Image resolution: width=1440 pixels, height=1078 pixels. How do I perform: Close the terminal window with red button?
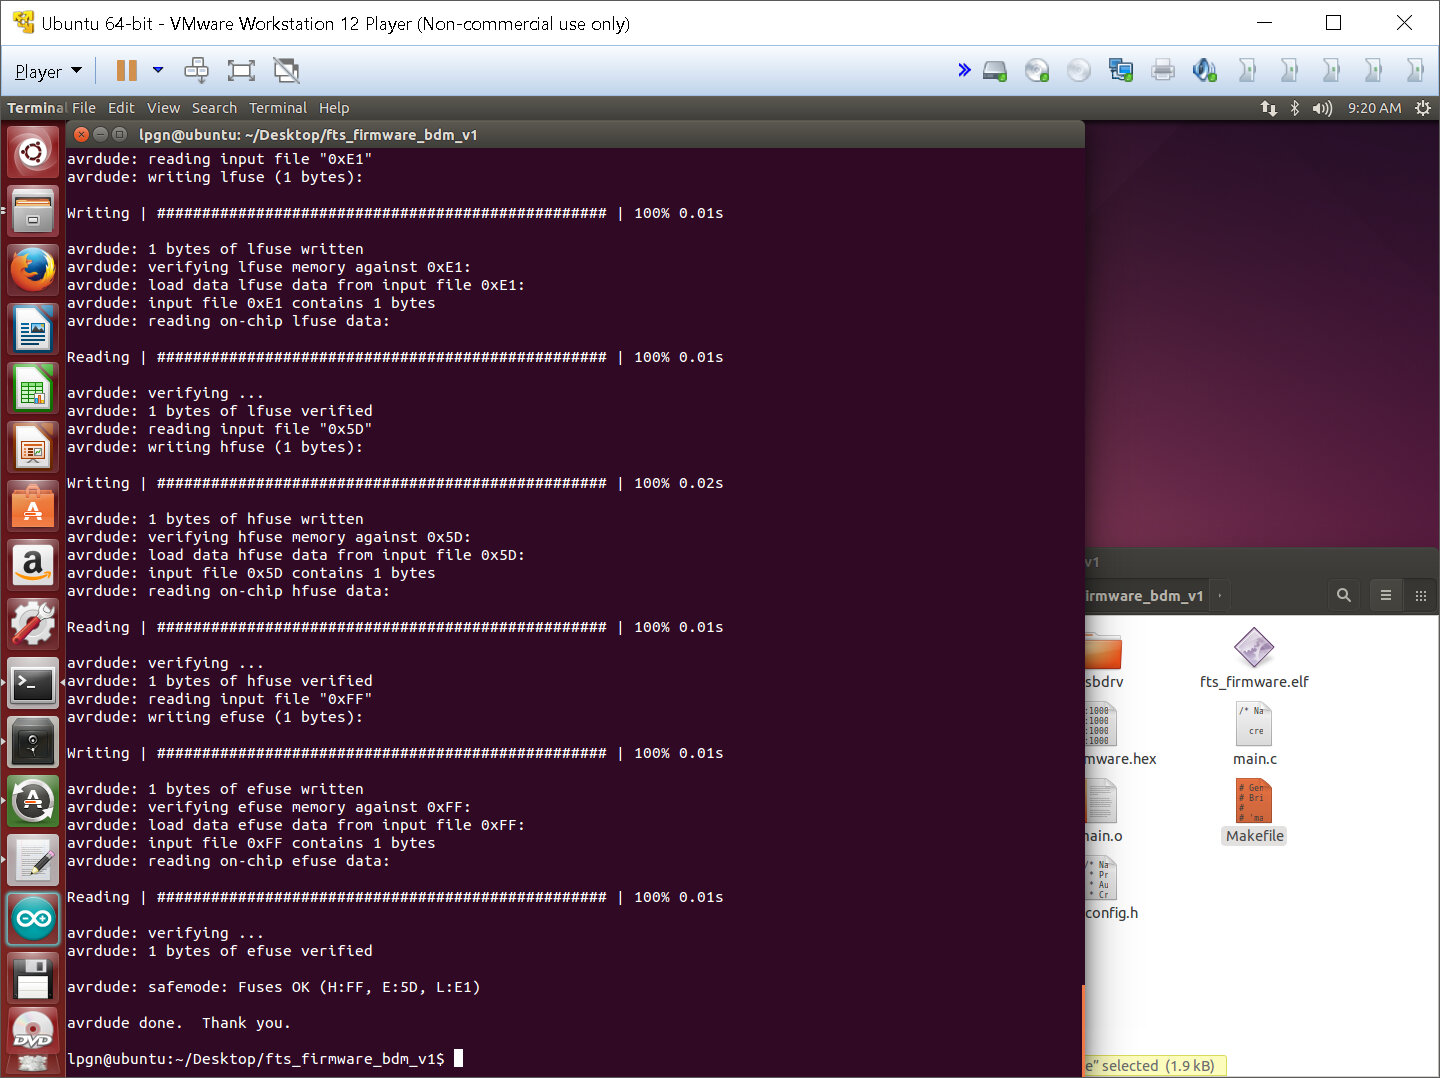[x=82, y=134]
